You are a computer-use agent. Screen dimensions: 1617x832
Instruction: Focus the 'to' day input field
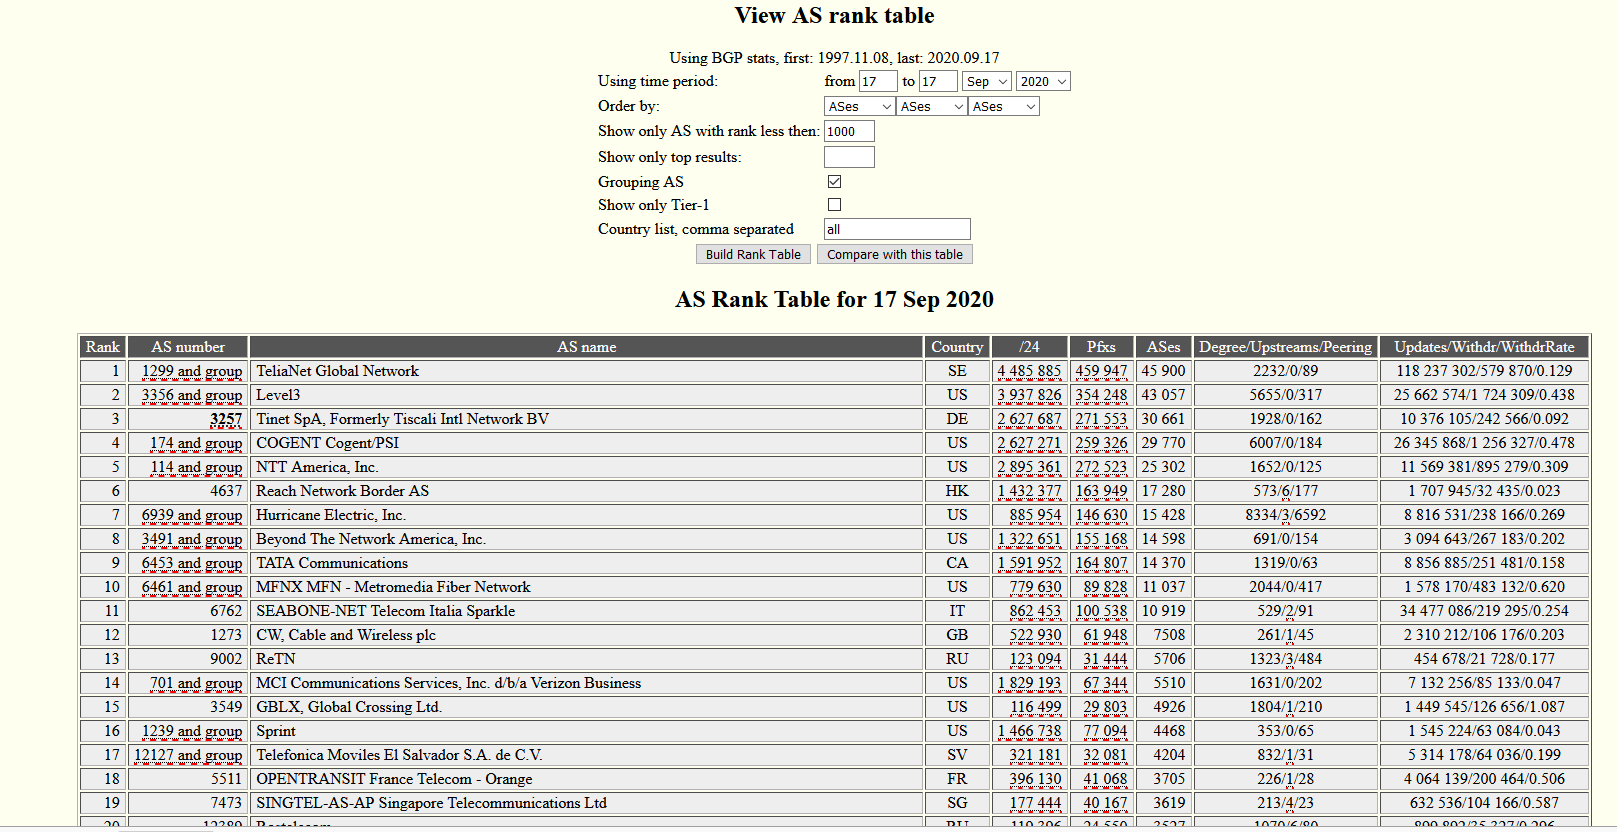pyautogui.click(x=938, y=81)
